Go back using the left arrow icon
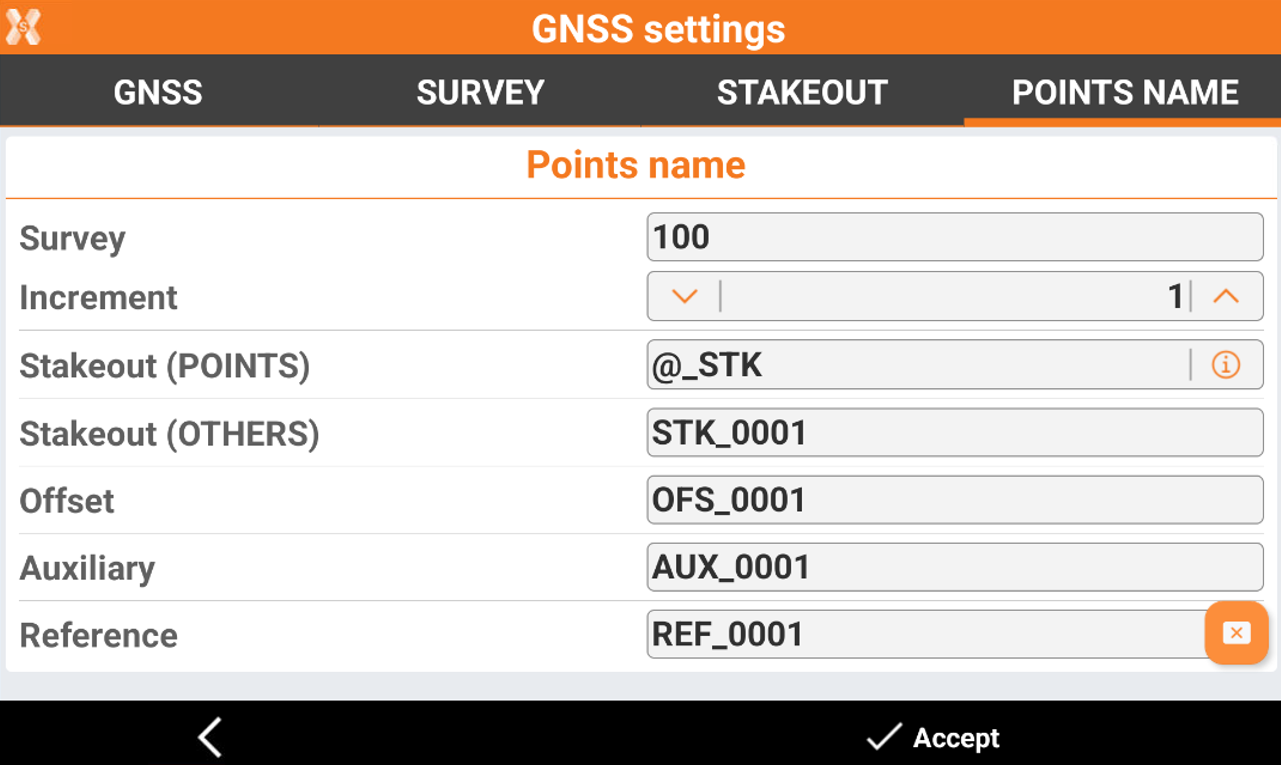This screenshot has height=765, width=1281. point(209,738)
